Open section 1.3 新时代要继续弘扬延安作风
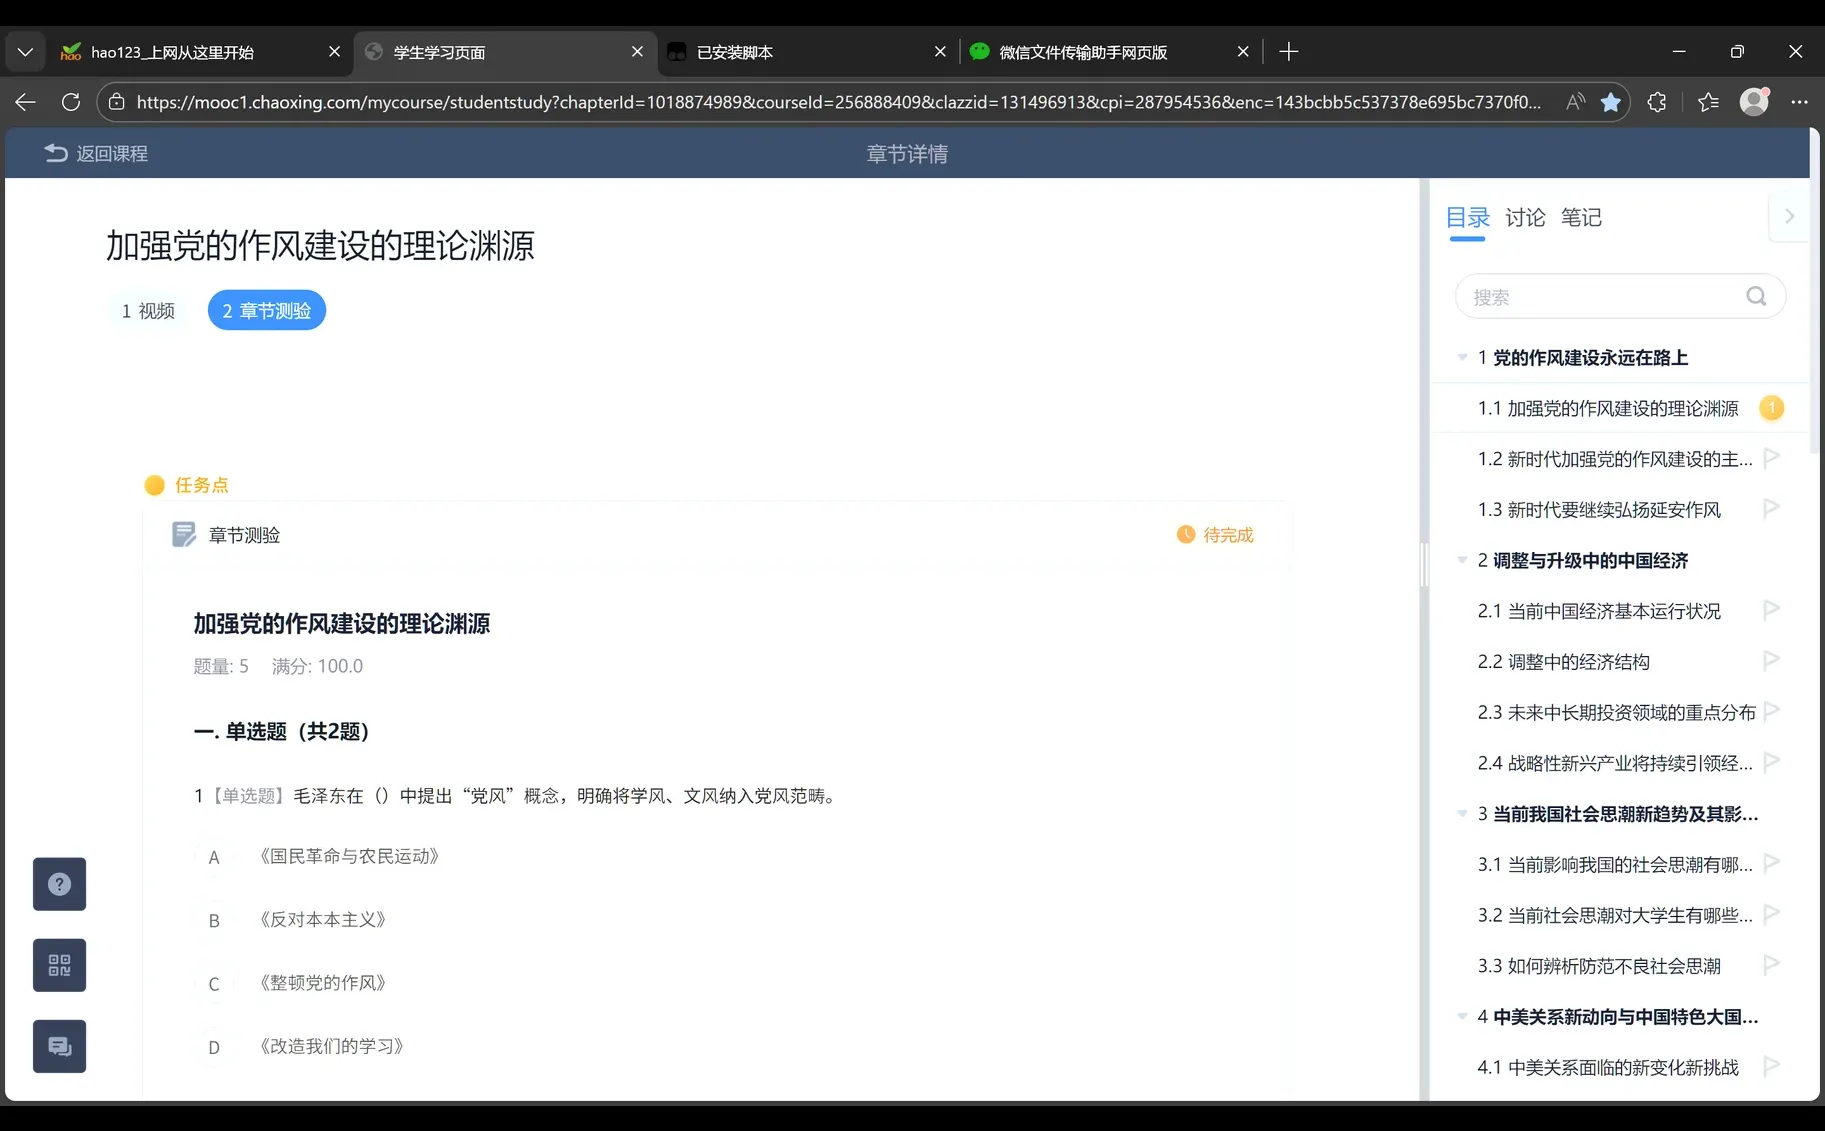1825x1131 pixels. pyautogui.click(x=1599, y=509)
